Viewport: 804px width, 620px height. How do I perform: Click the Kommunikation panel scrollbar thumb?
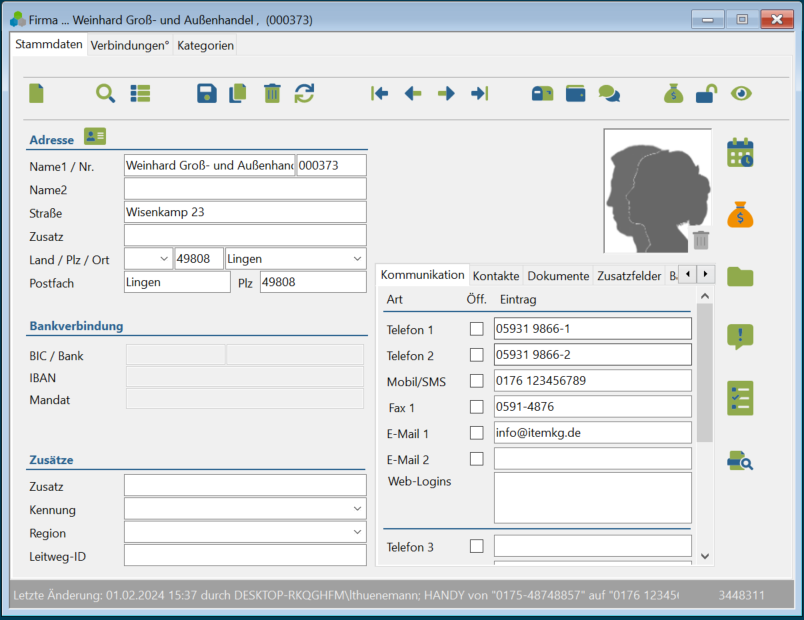(705, 372)
